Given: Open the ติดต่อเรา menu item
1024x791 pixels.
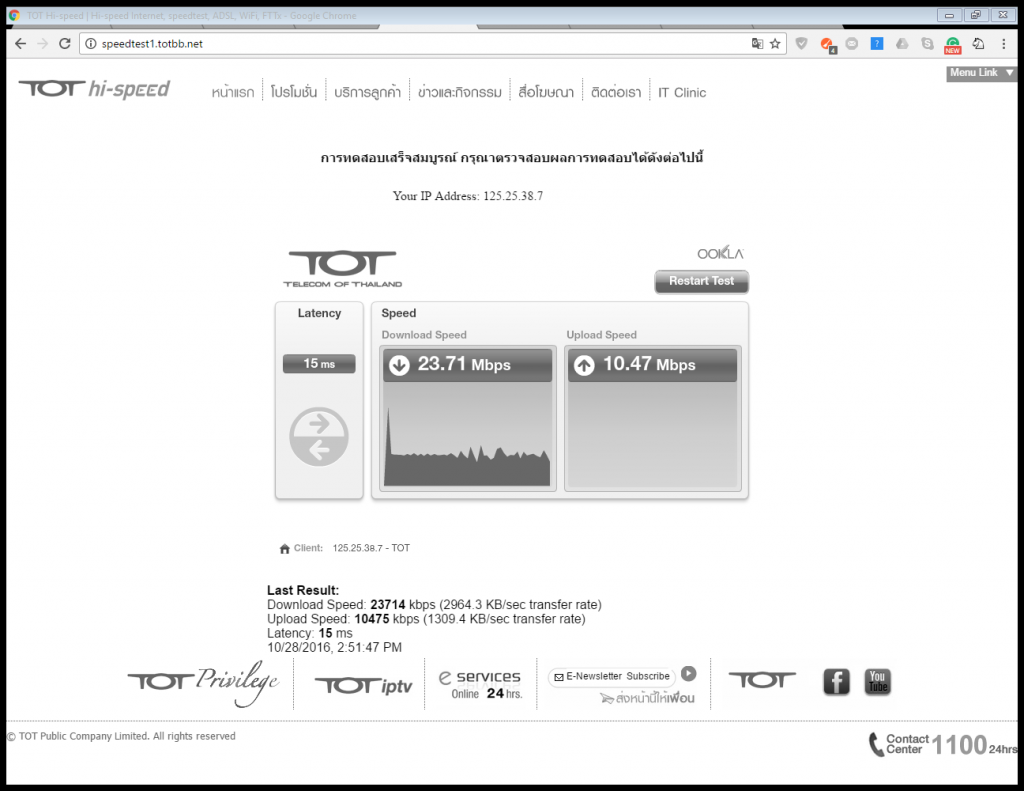Looking at the screenshot, I should click(x=616, y=92).
